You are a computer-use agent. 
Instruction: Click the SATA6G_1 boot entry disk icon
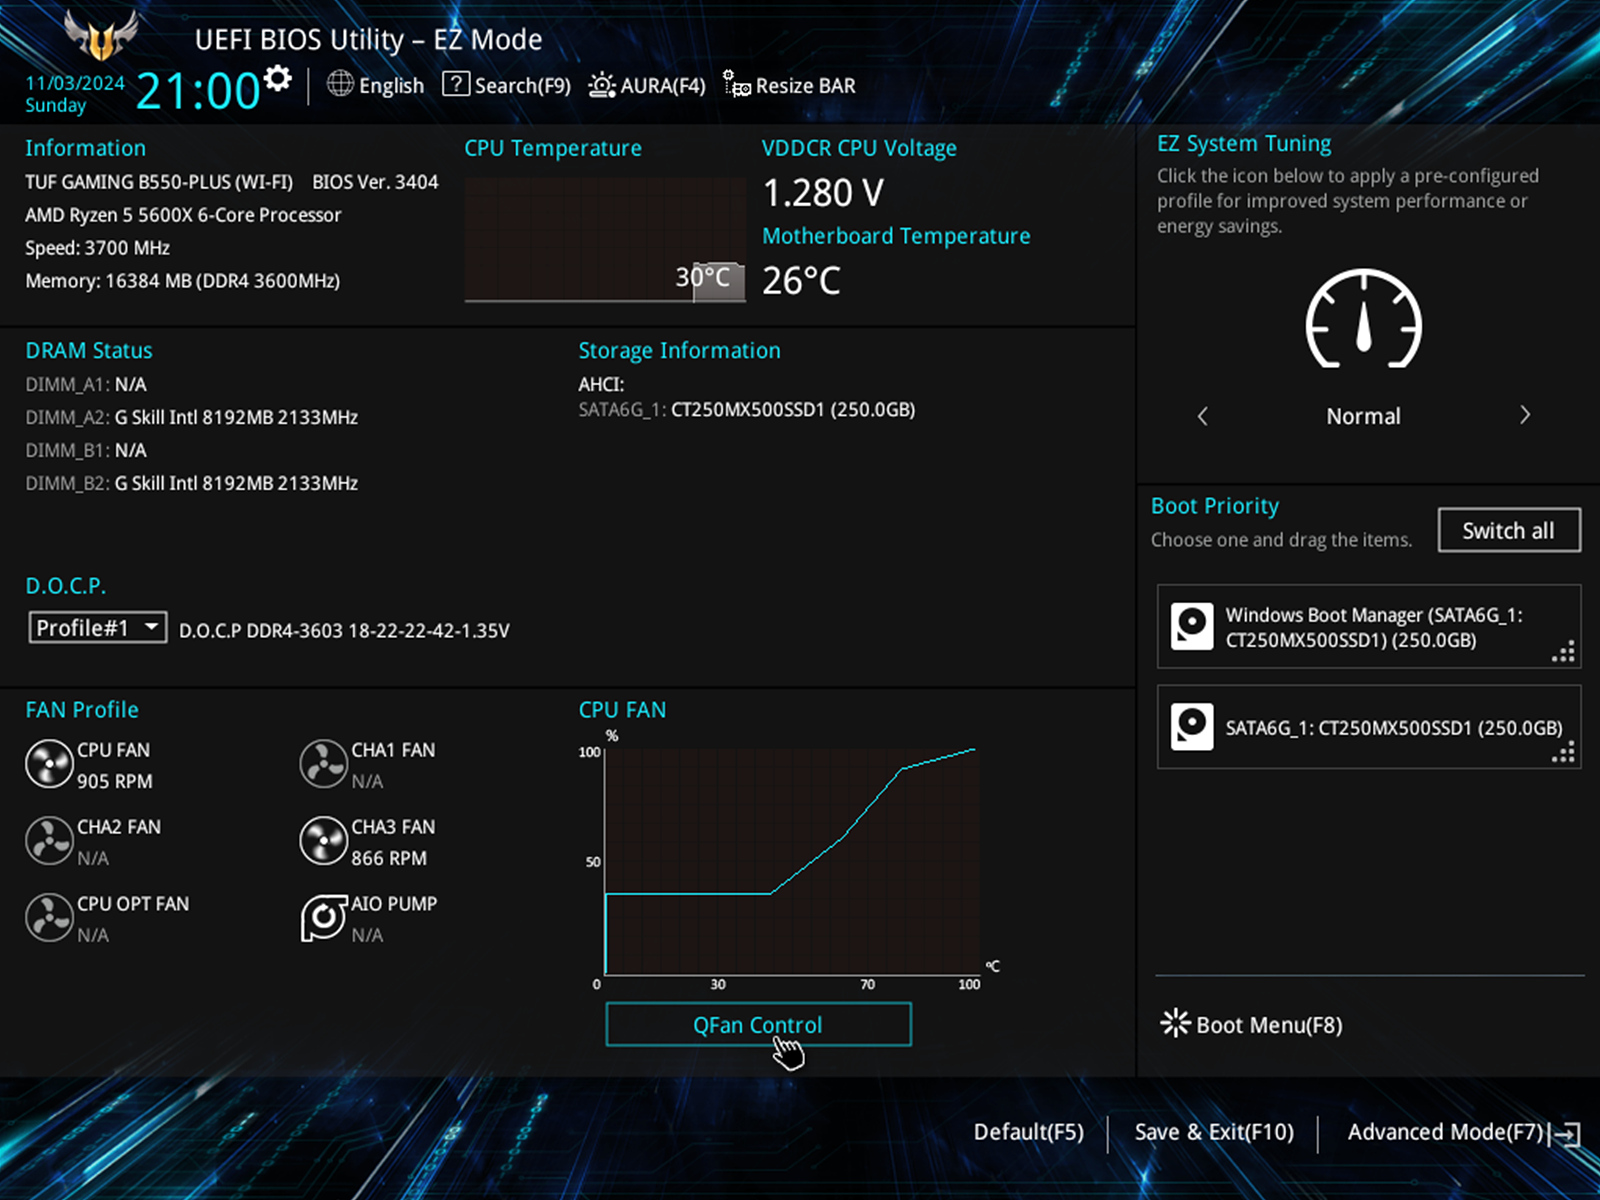click(x=1192, y=727)
